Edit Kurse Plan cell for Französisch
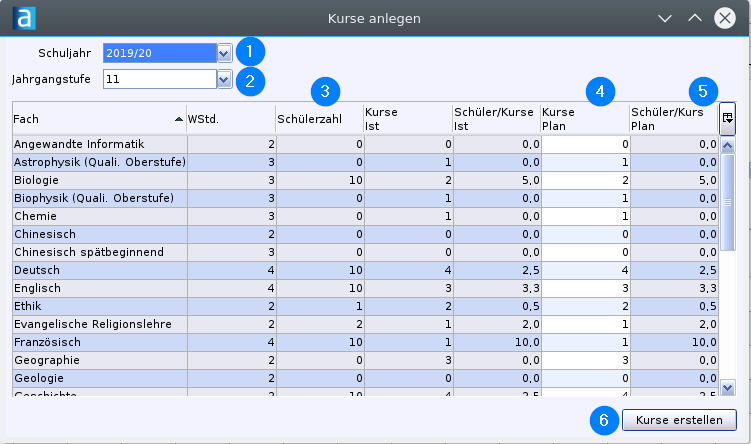The image size is (751, 444). click(586, 342)
